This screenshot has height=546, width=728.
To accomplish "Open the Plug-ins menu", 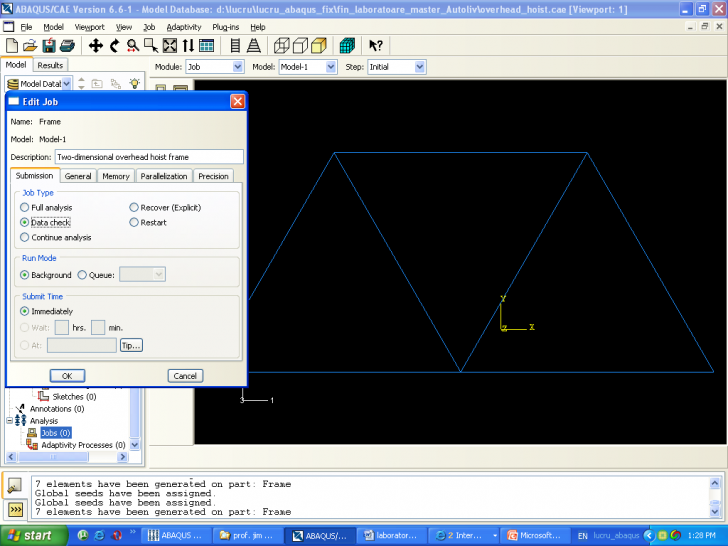I will coord(225,27).
